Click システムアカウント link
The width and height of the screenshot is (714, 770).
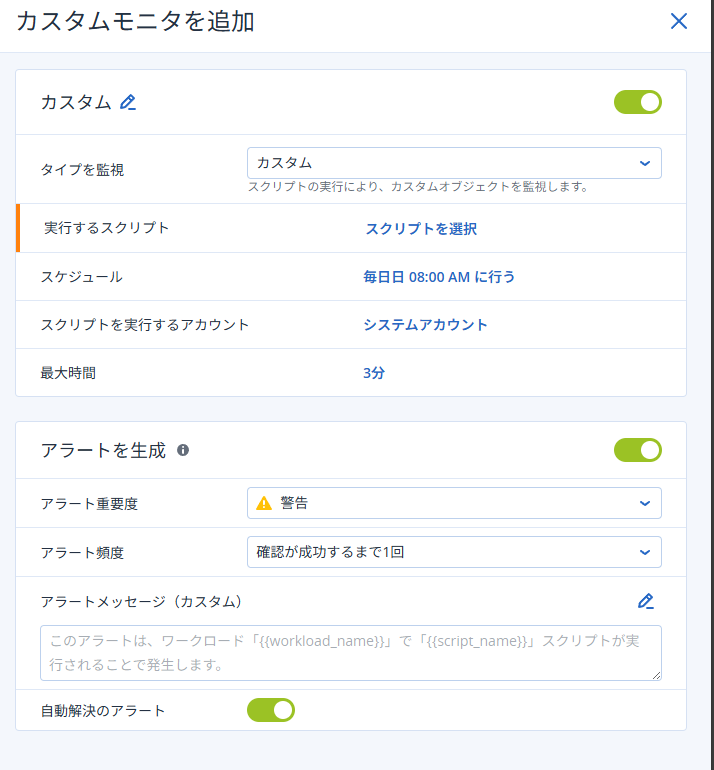pyautogui.click(x=425, y=325)
